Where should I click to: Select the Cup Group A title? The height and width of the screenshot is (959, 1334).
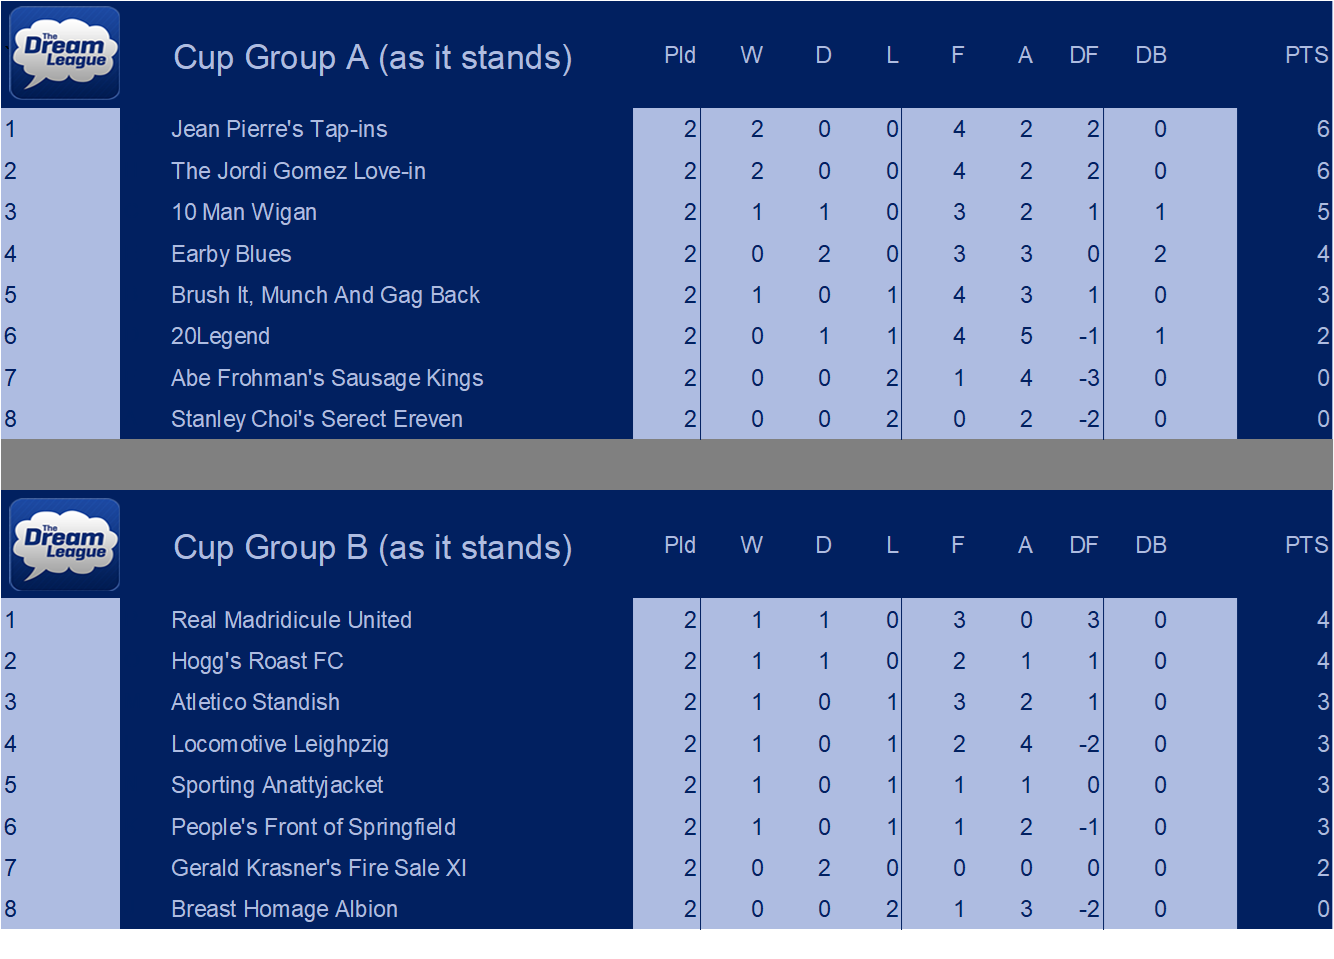pyautogui.click(x=373, y=58)
